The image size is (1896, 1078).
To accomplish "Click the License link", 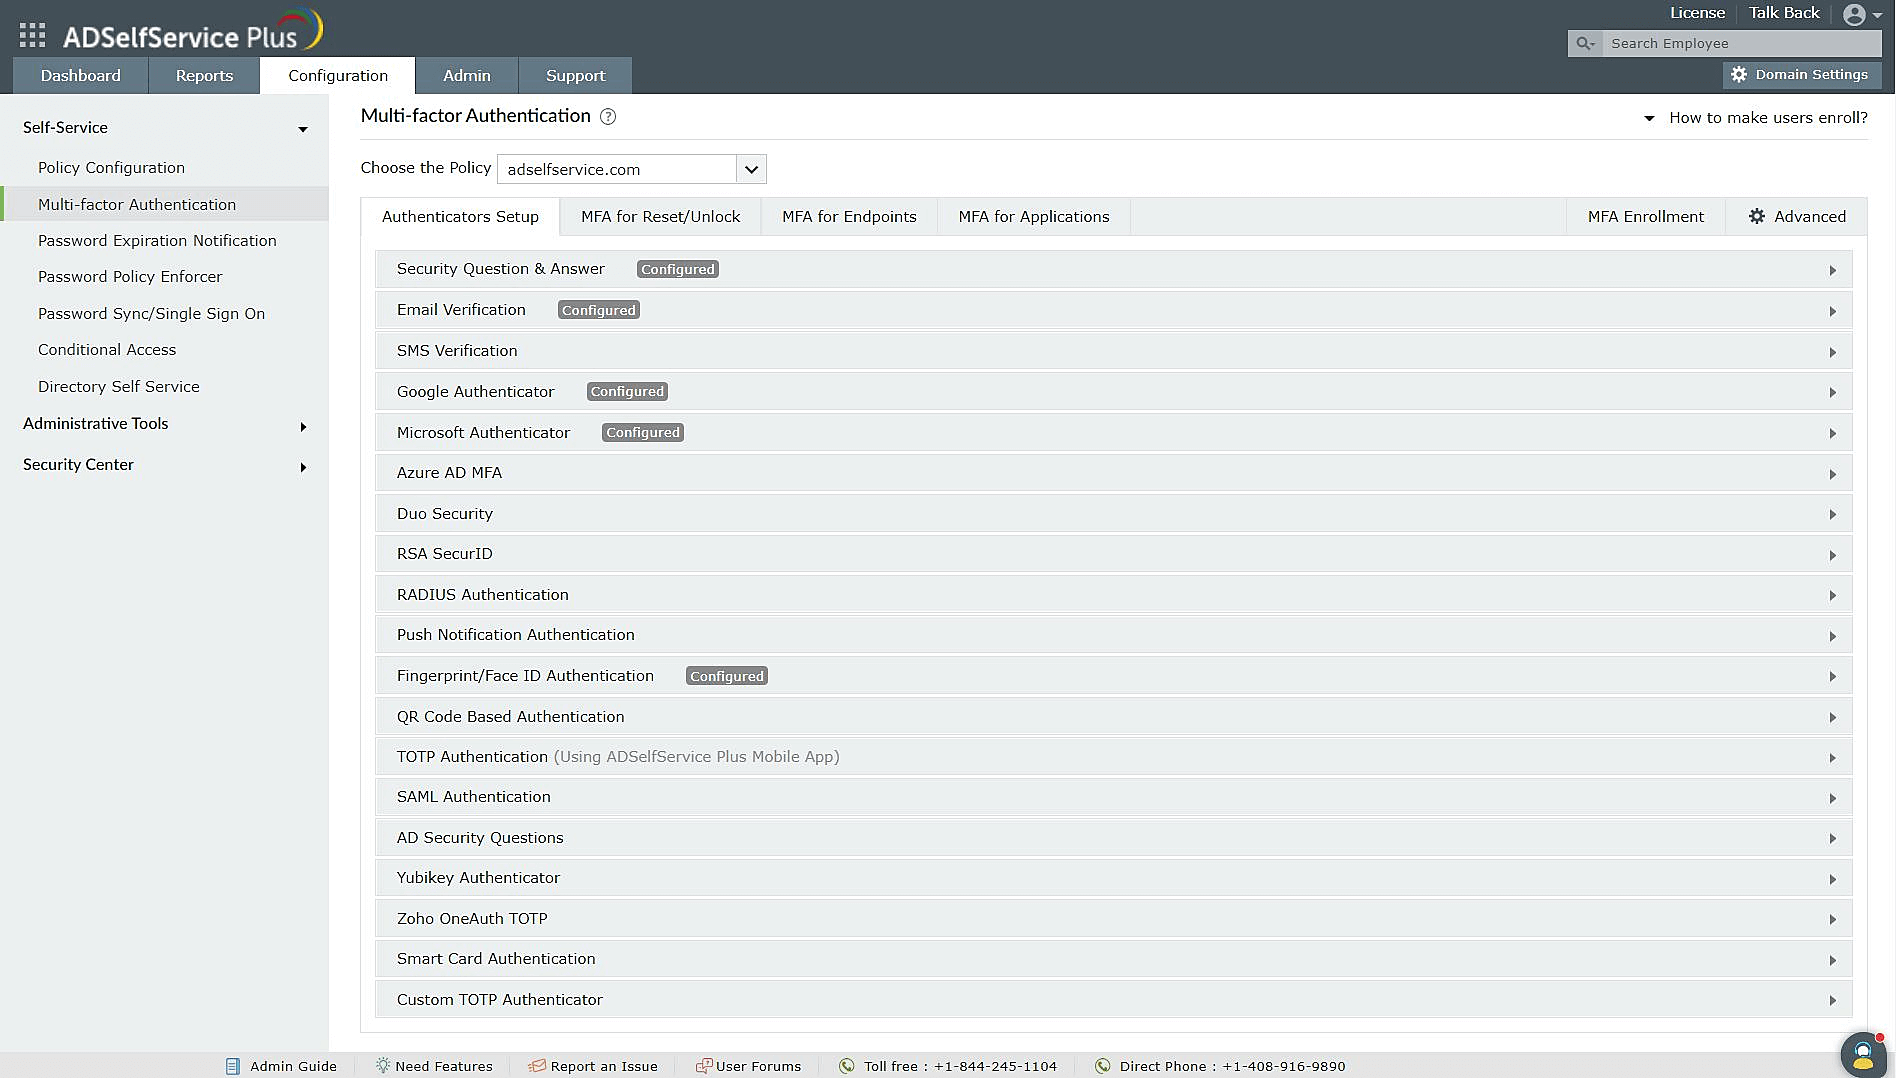I will pyautogui.click(x=1697, y=12).
